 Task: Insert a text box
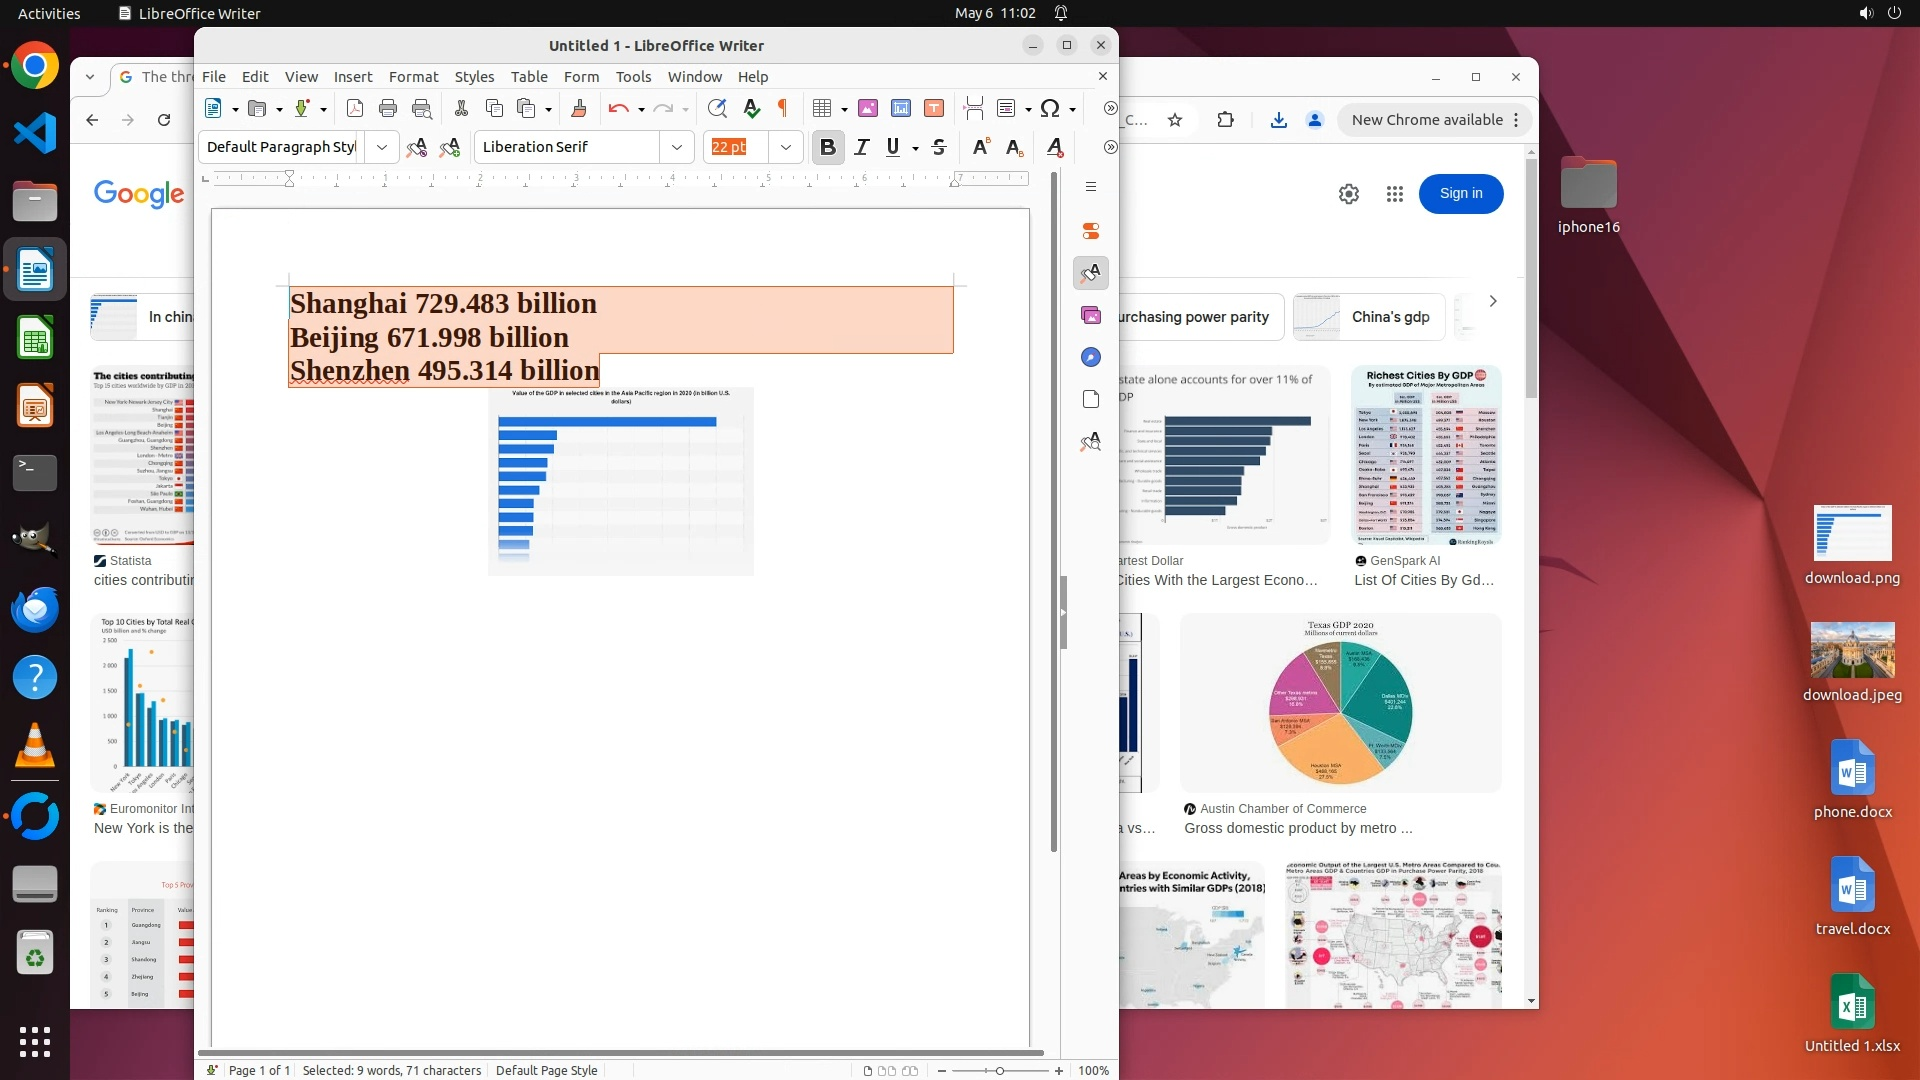tap(933, 108)
